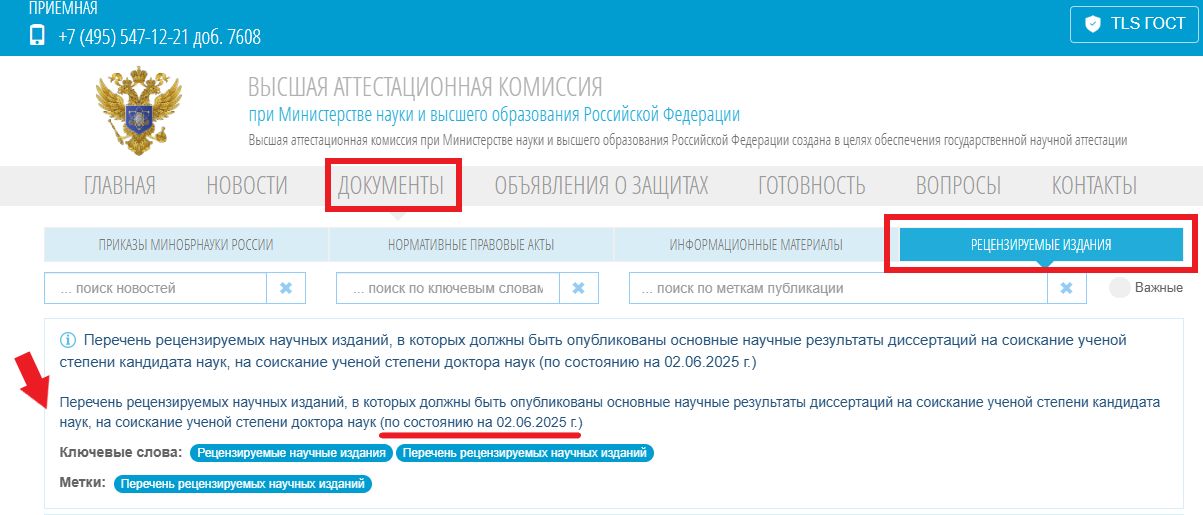This screenshot has height=515, width=1203.
Task: Go to the НОВОСТИ section
Action: click(x=247, y=185)
